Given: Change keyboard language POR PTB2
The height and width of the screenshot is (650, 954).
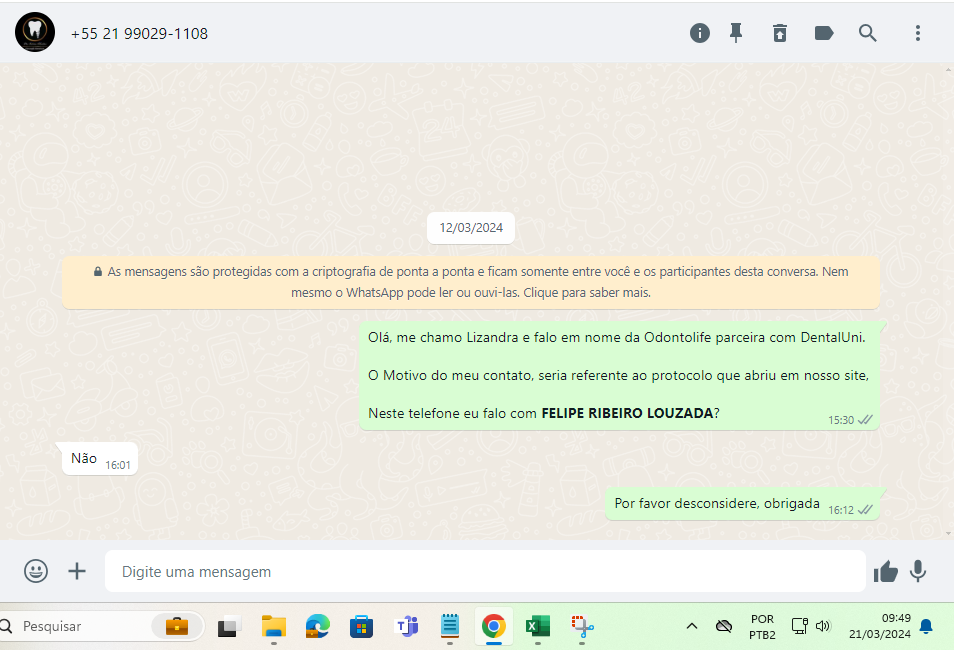Looking at the screenshot, I should click(762, 626).
